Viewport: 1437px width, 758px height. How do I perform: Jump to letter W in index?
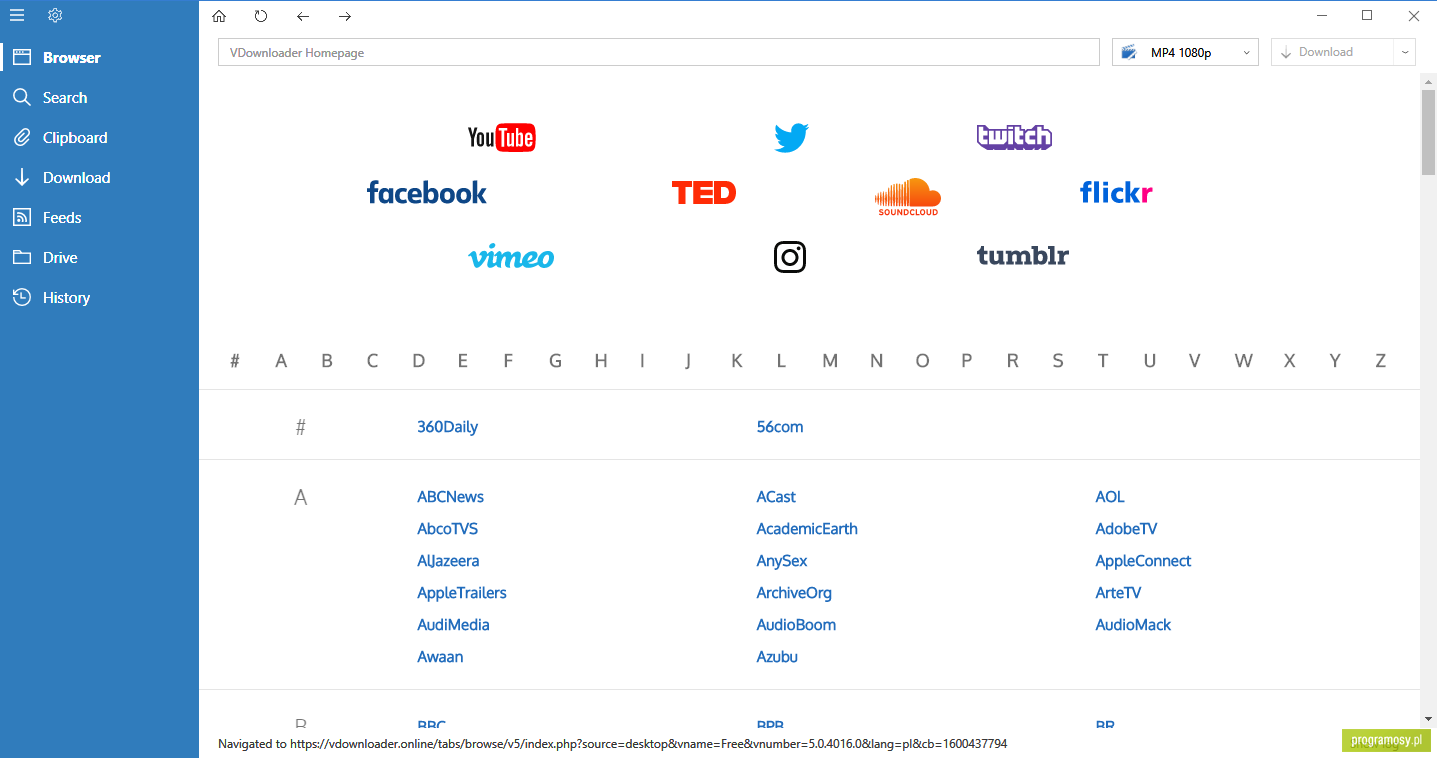click(1243, 361)
